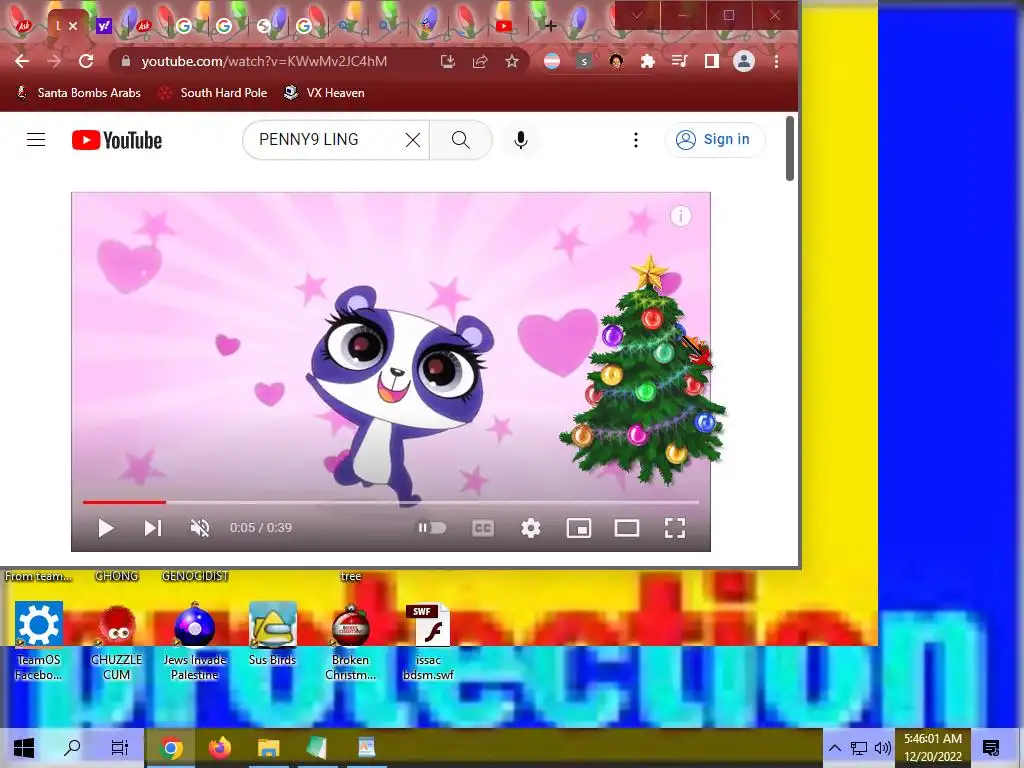Show video info card icon
The height and width of the screenshot is (768, 1024).
680,216
